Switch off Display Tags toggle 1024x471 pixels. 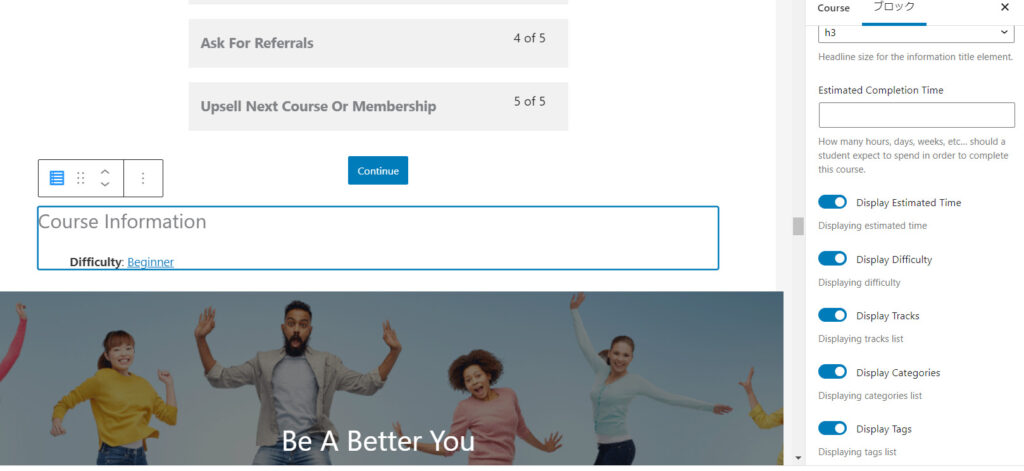click(x=832, y=429)
